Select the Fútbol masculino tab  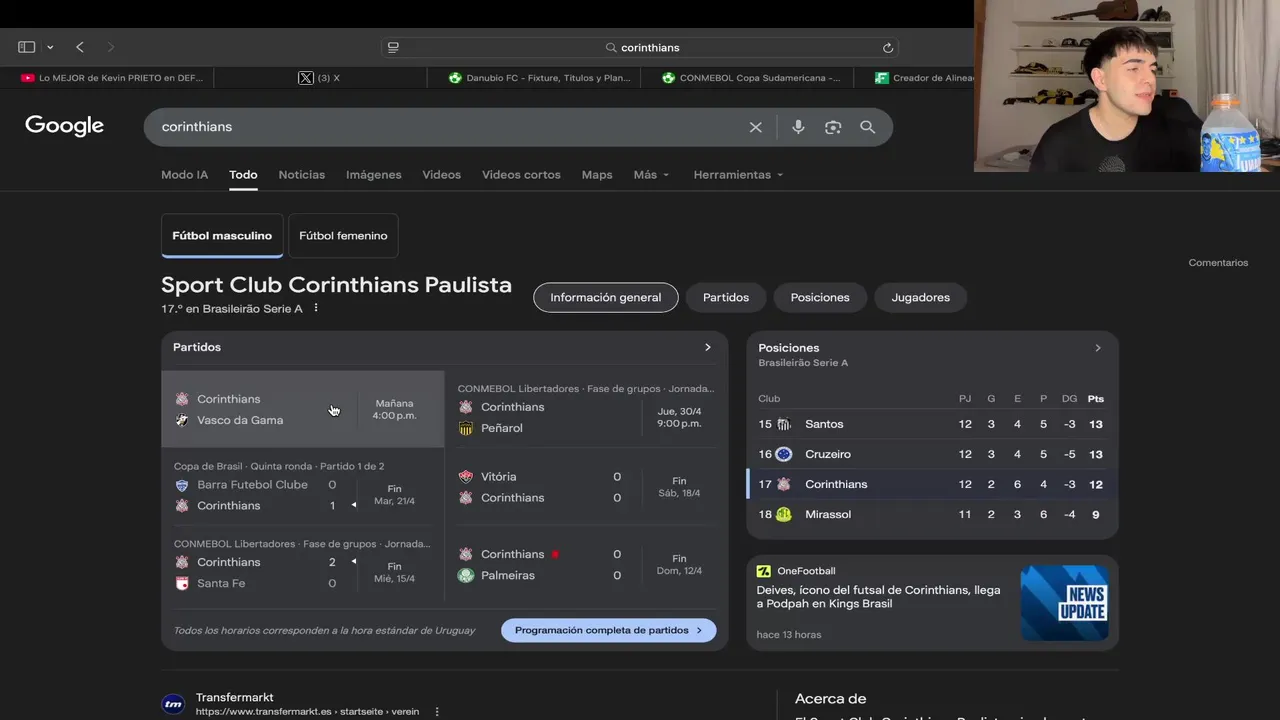tap(222, 235)
